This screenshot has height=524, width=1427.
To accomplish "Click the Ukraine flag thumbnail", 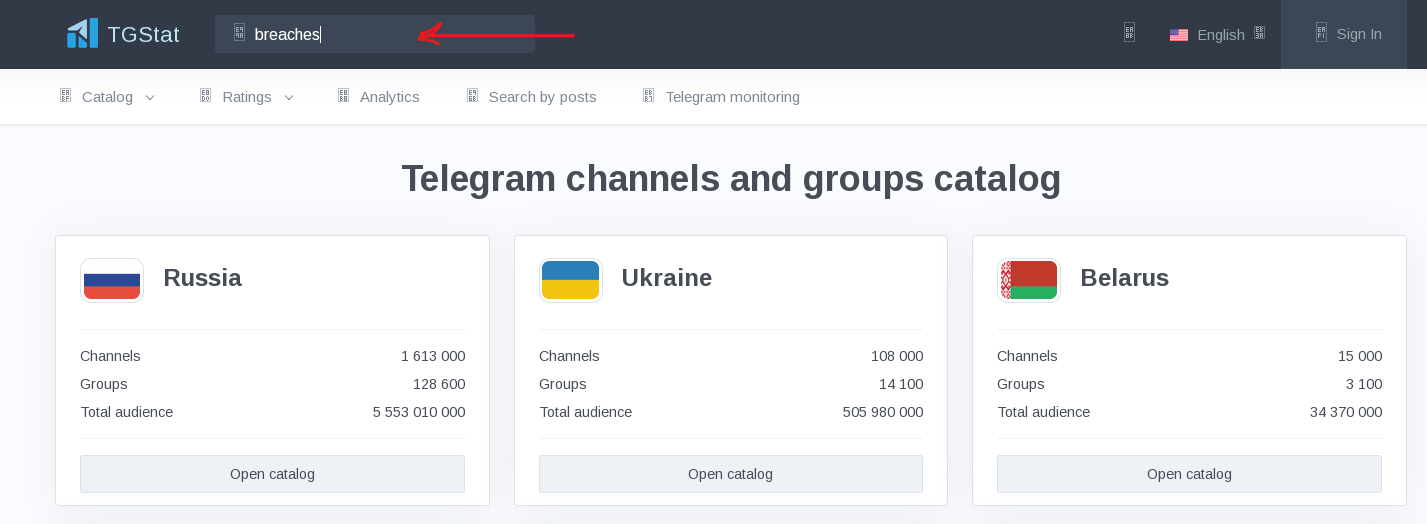I will tap(571, 280).
